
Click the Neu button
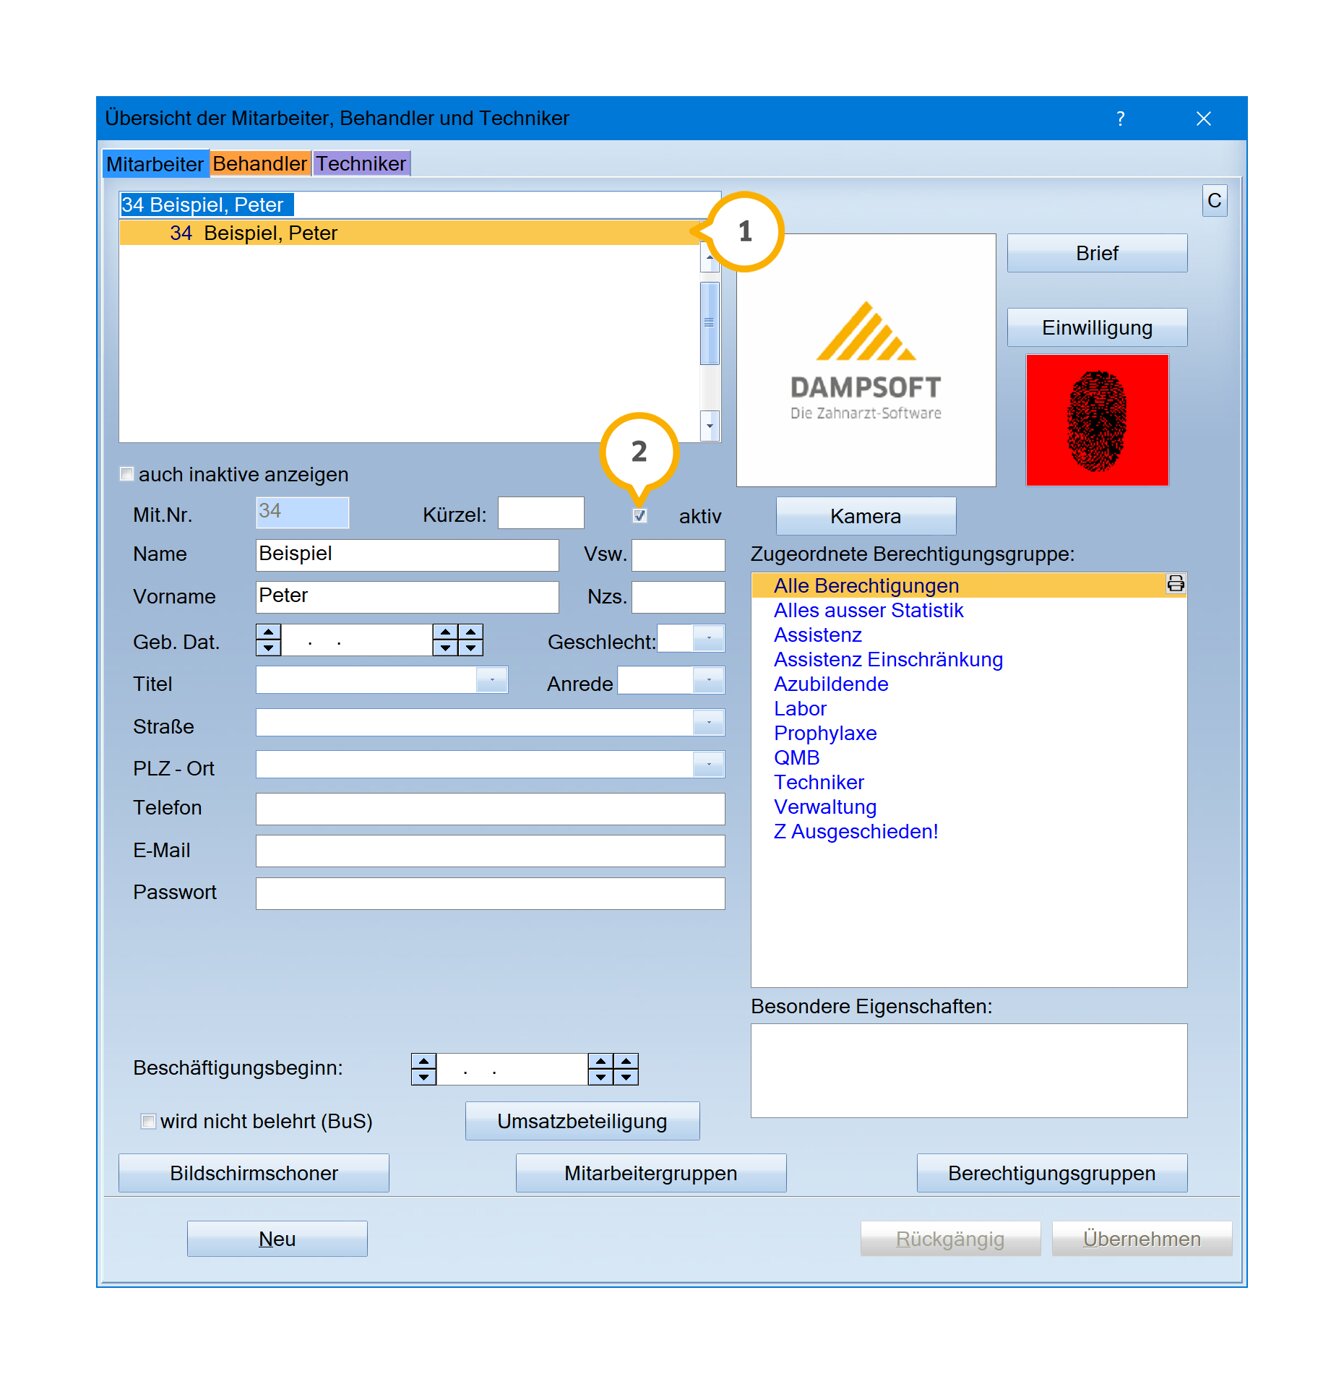point(277,1239)
